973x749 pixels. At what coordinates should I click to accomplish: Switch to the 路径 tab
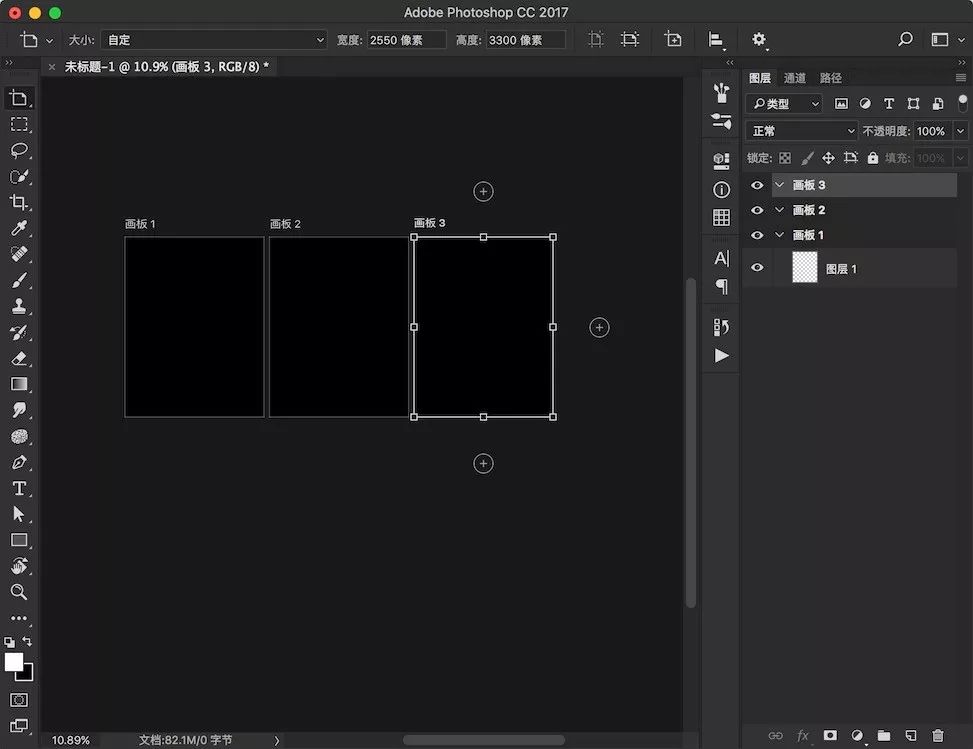click(x=830, y=78)
